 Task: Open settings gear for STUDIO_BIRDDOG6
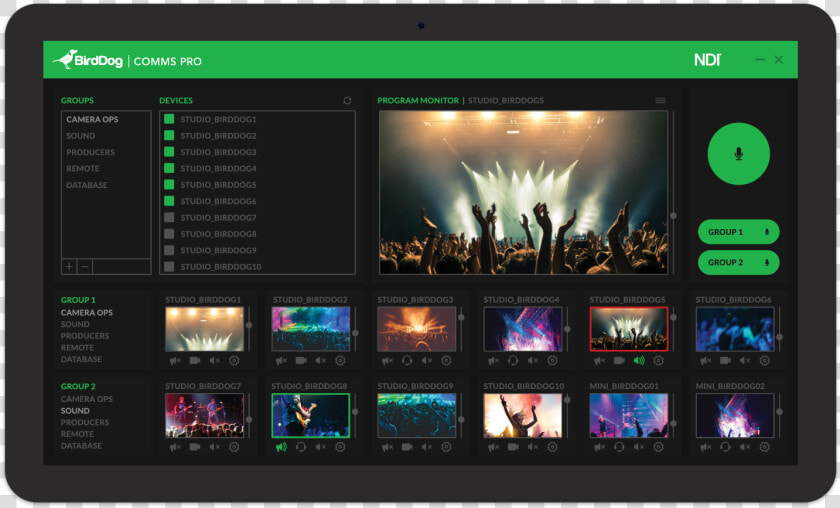764,361
